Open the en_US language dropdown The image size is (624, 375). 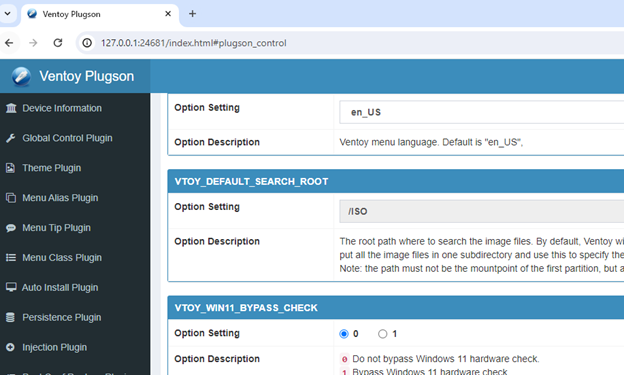(482, 112)
